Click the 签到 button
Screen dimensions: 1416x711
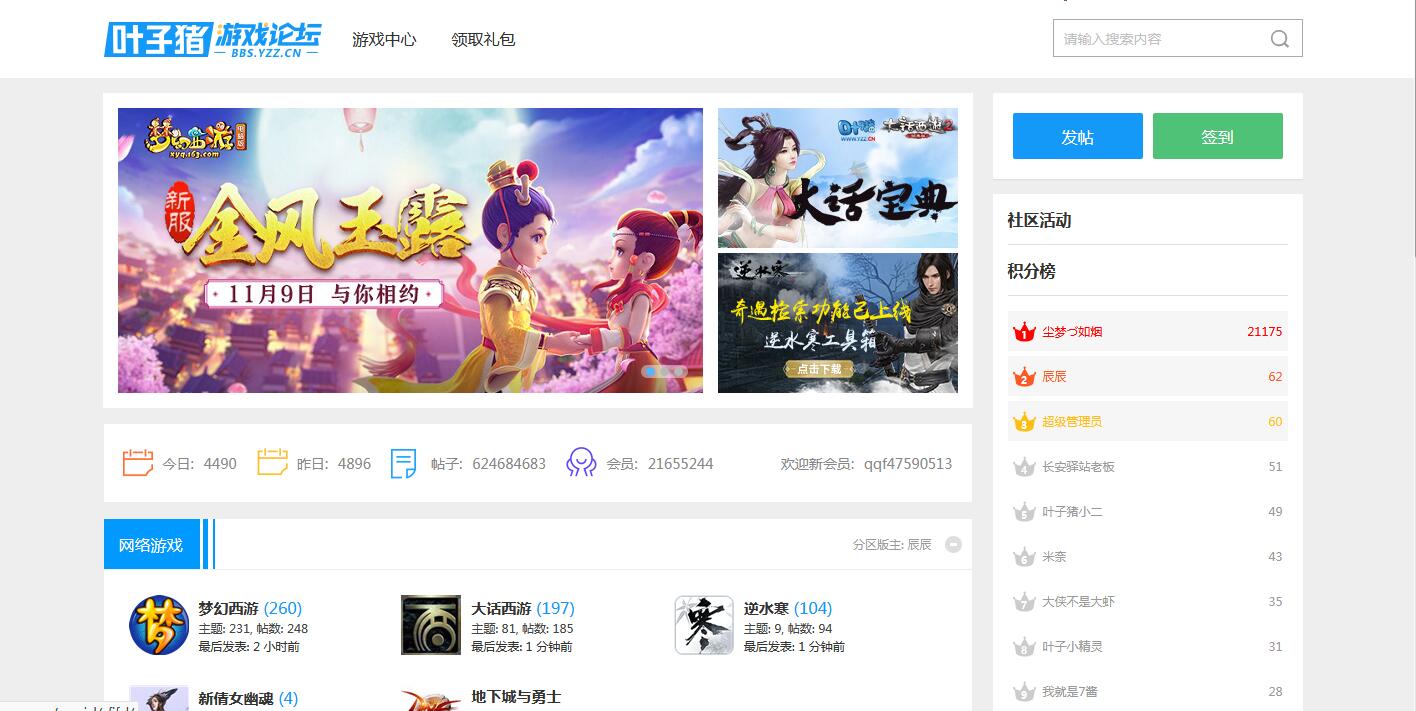tap(1218, 136)
